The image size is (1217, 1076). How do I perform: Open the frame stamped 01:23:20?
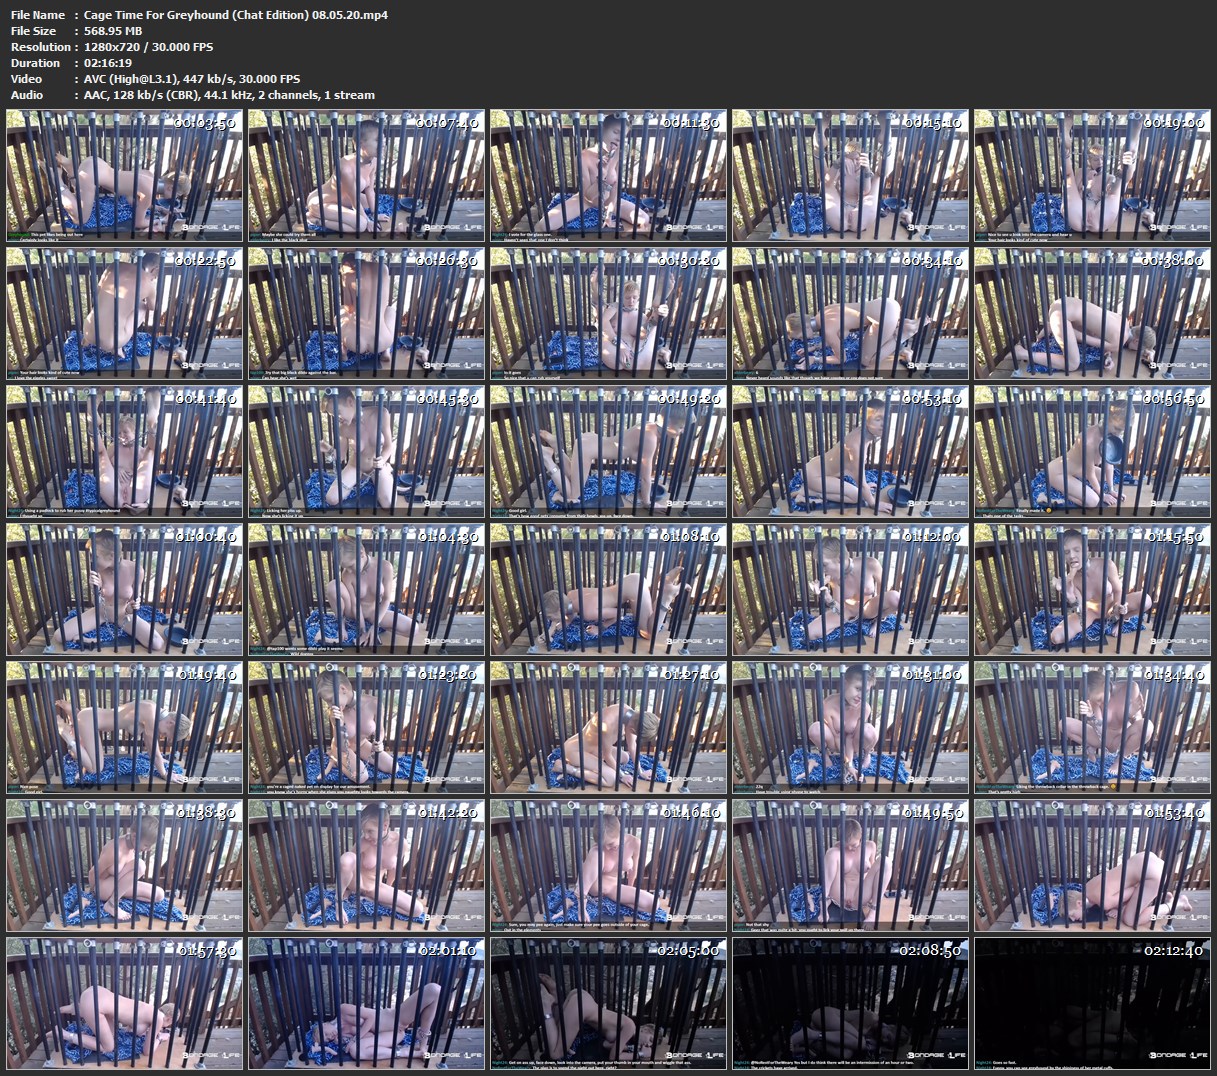click(366, 727)
